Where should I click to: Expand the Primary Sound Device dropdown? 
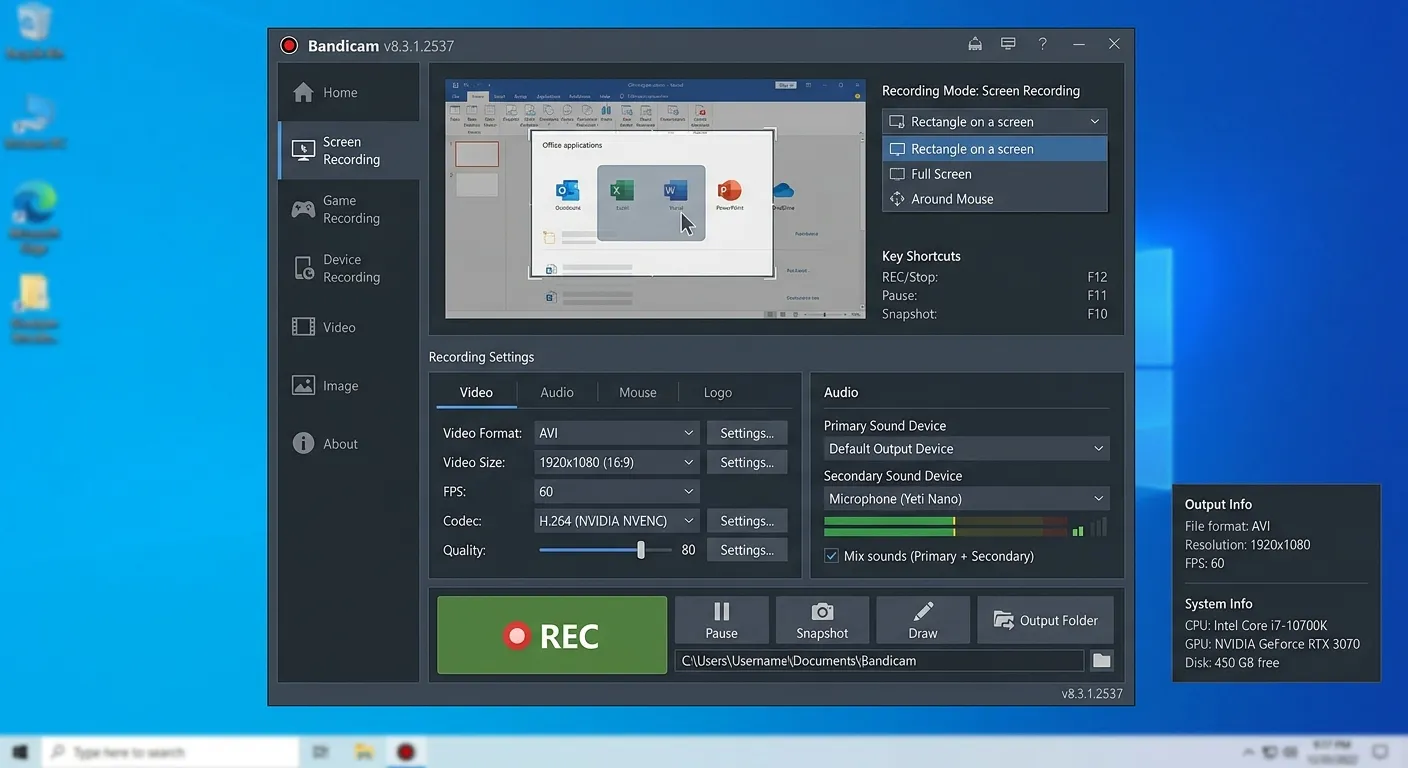pos(966,449)
